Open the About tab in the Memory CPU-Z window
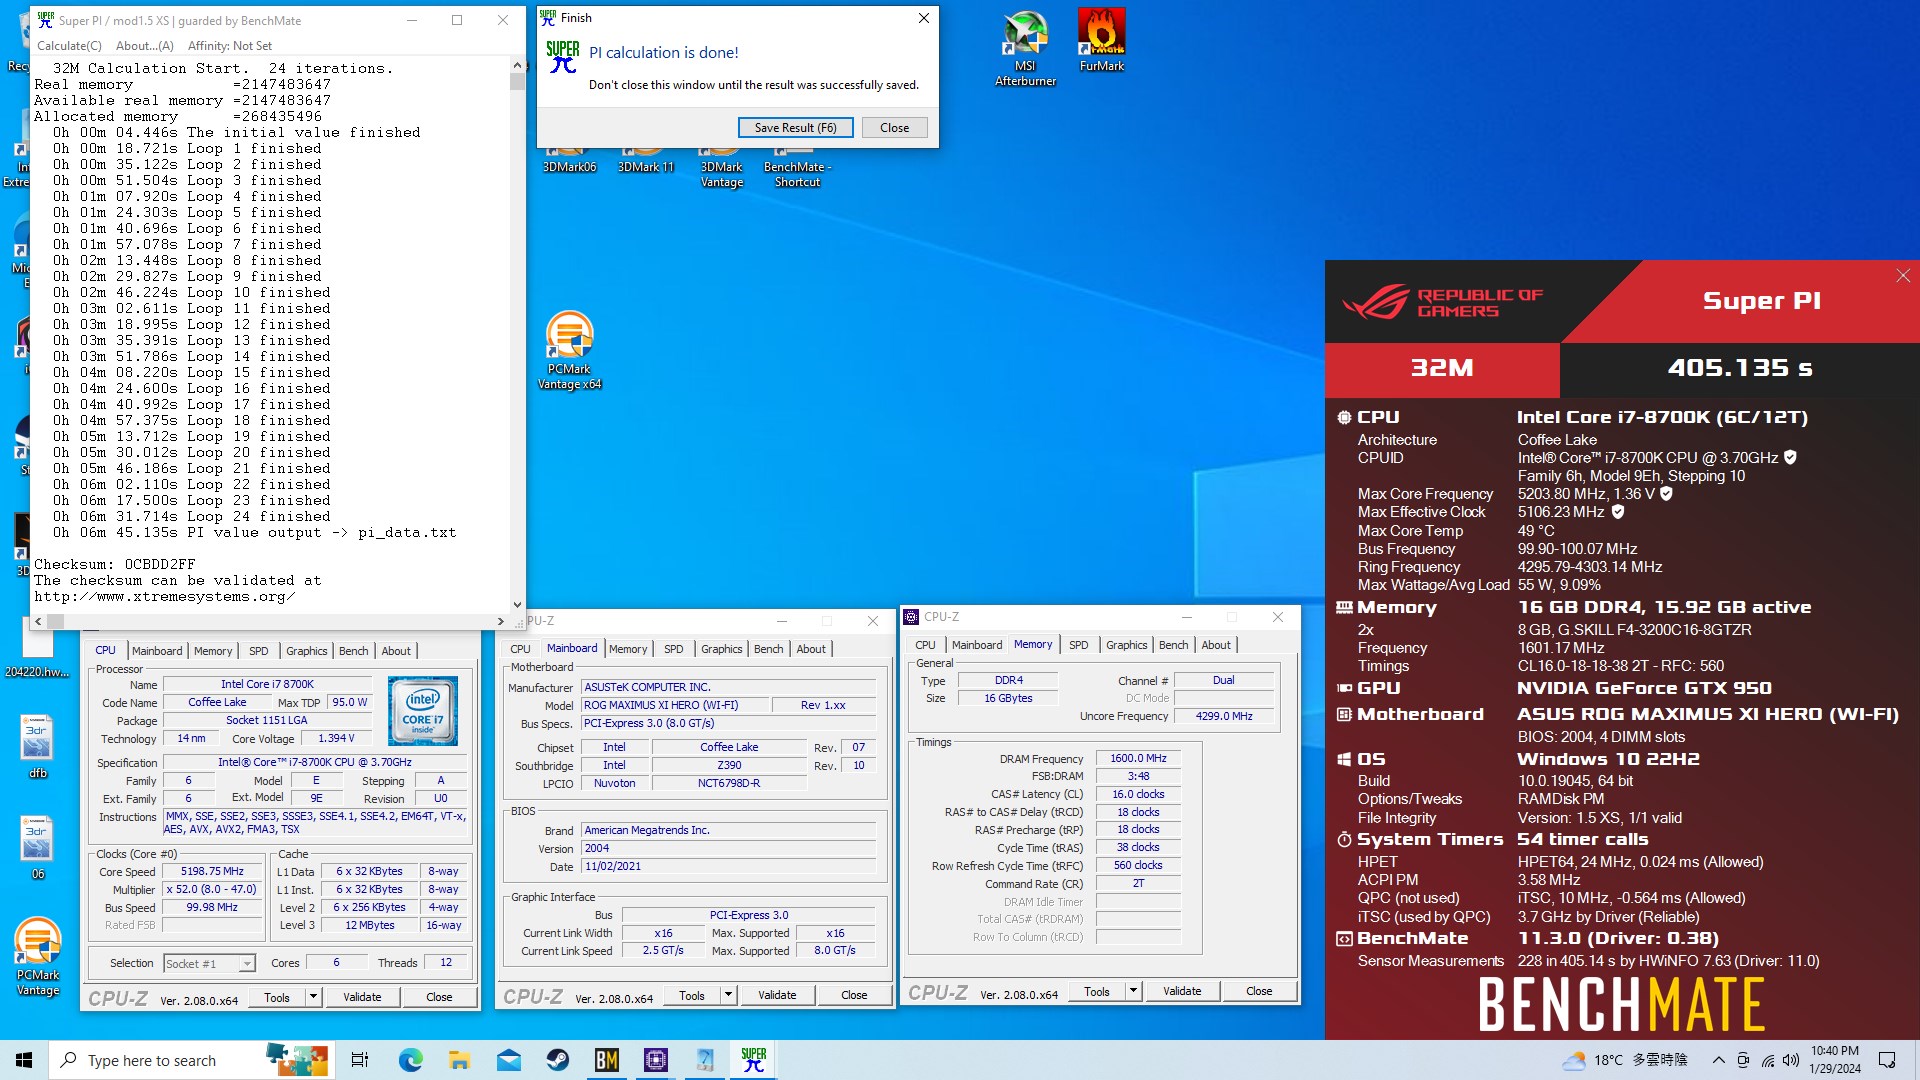The width and height of the screenshot is (1920, 1080). (1216, 645)
